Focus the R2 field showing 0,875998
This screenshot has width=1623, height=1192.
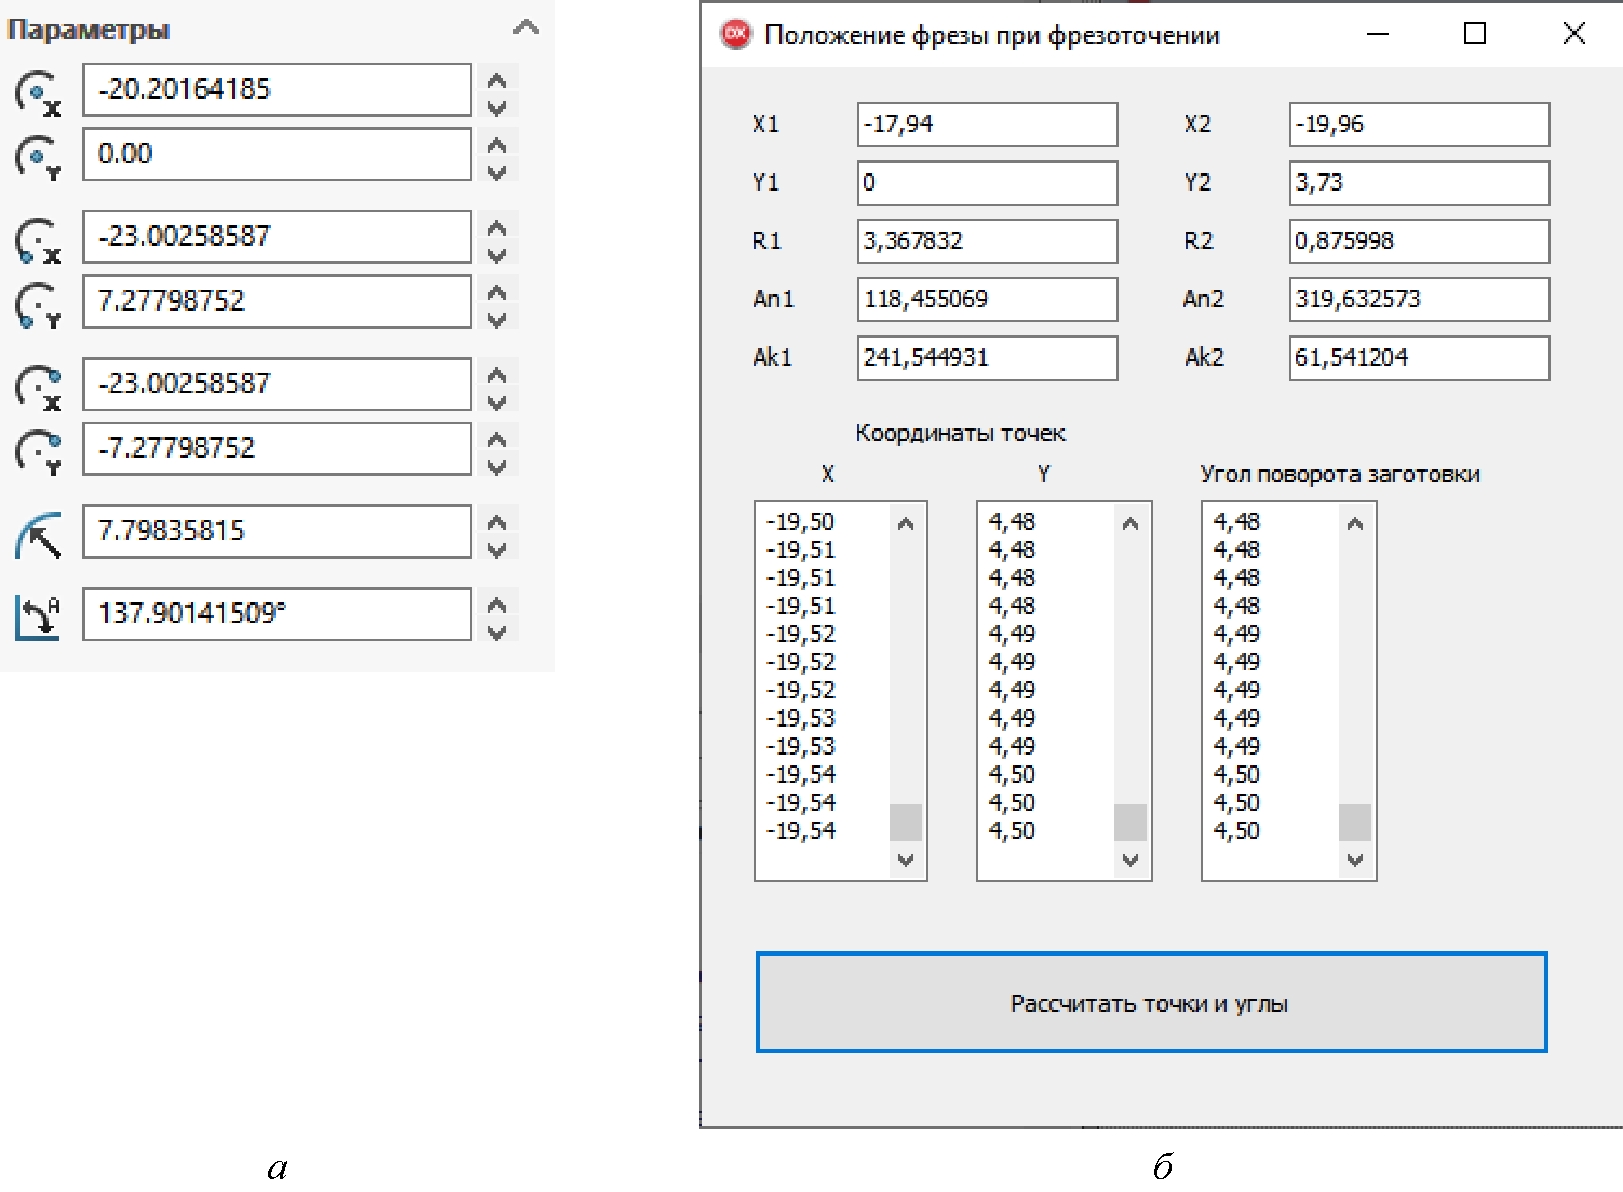pyautogui.click(x=1418, y=241)
